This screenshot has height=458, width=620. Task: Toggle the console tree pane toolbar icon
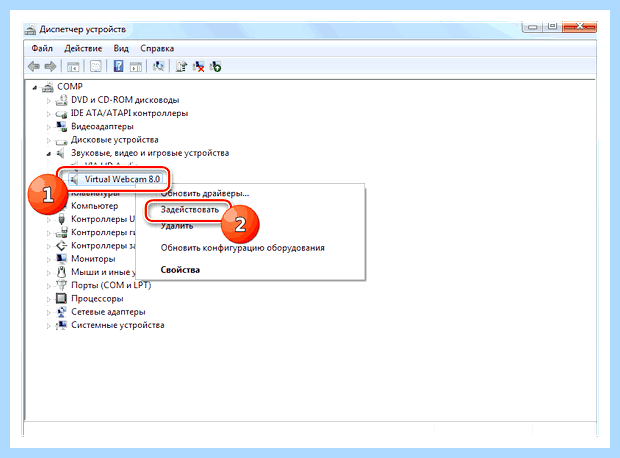coord(73,66)
